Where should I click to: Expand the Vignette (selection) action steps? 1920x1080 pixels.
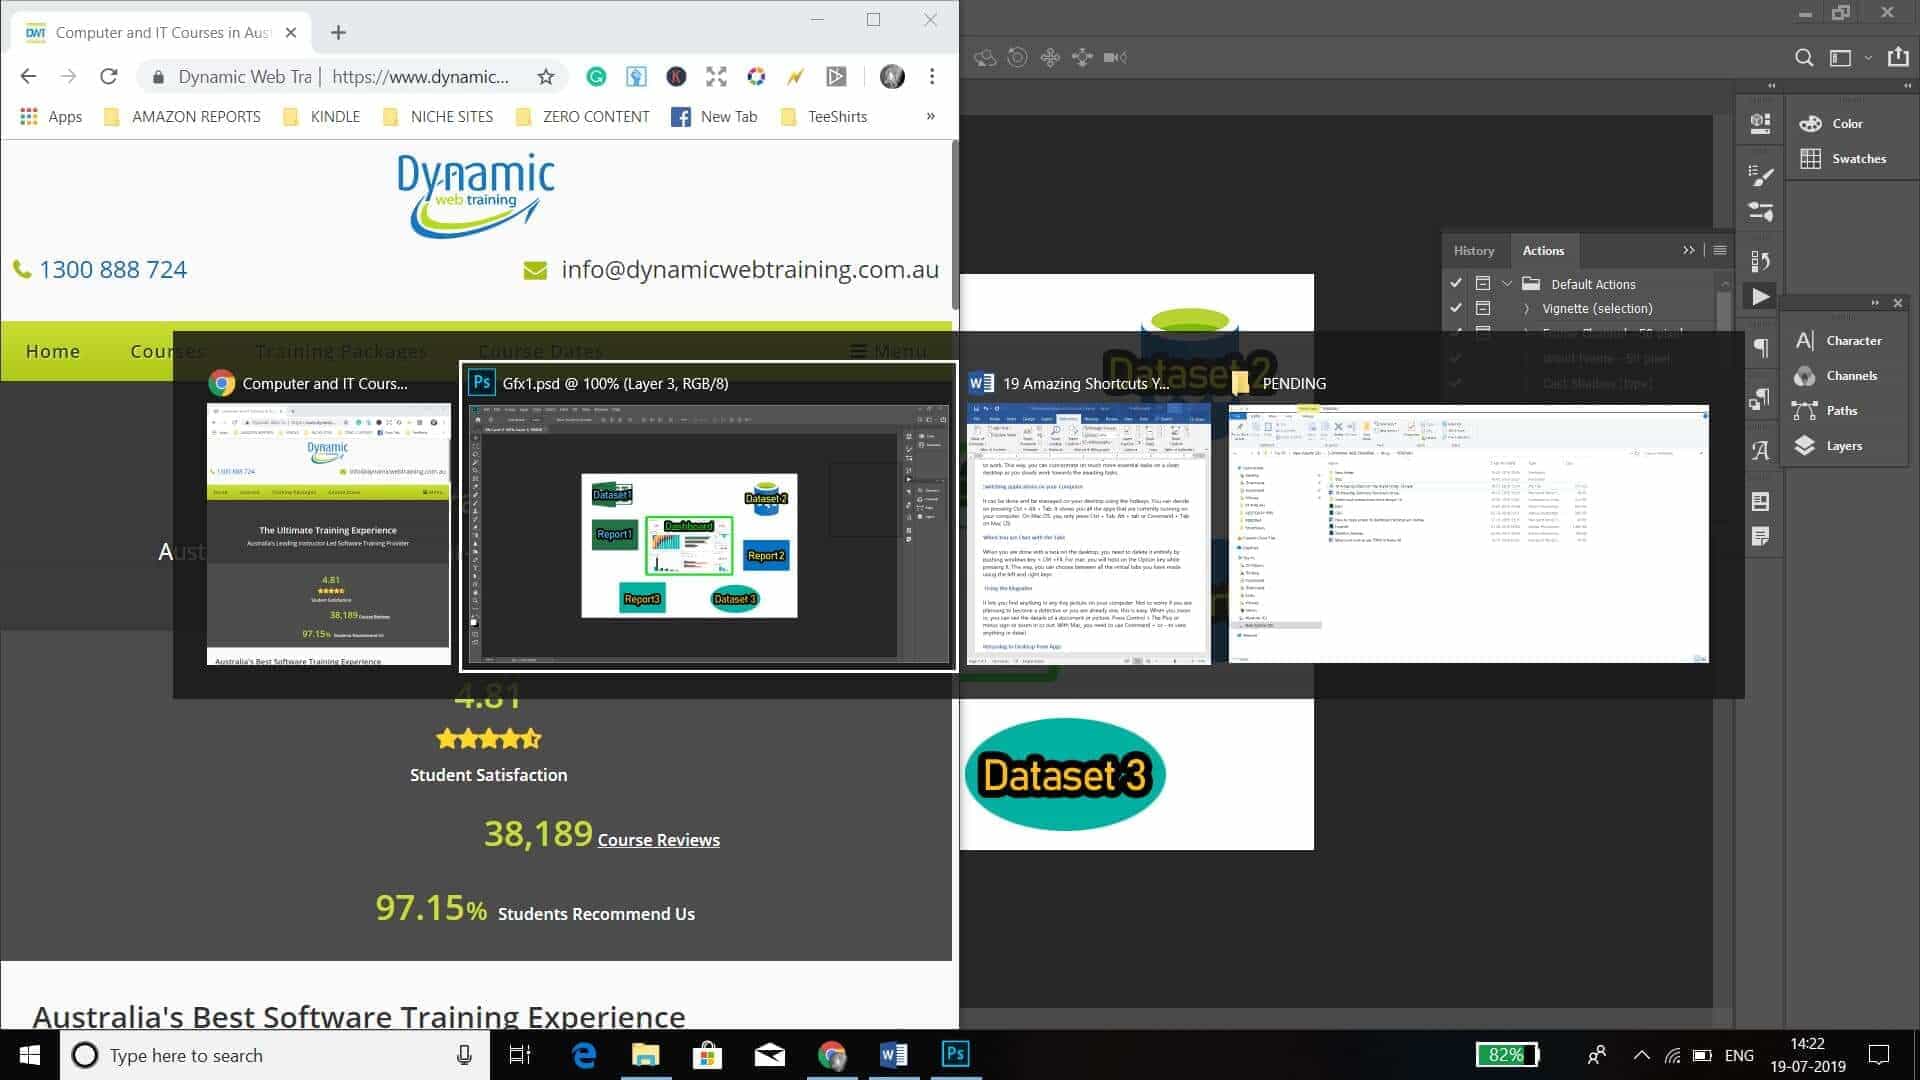tap(1527, 308)
